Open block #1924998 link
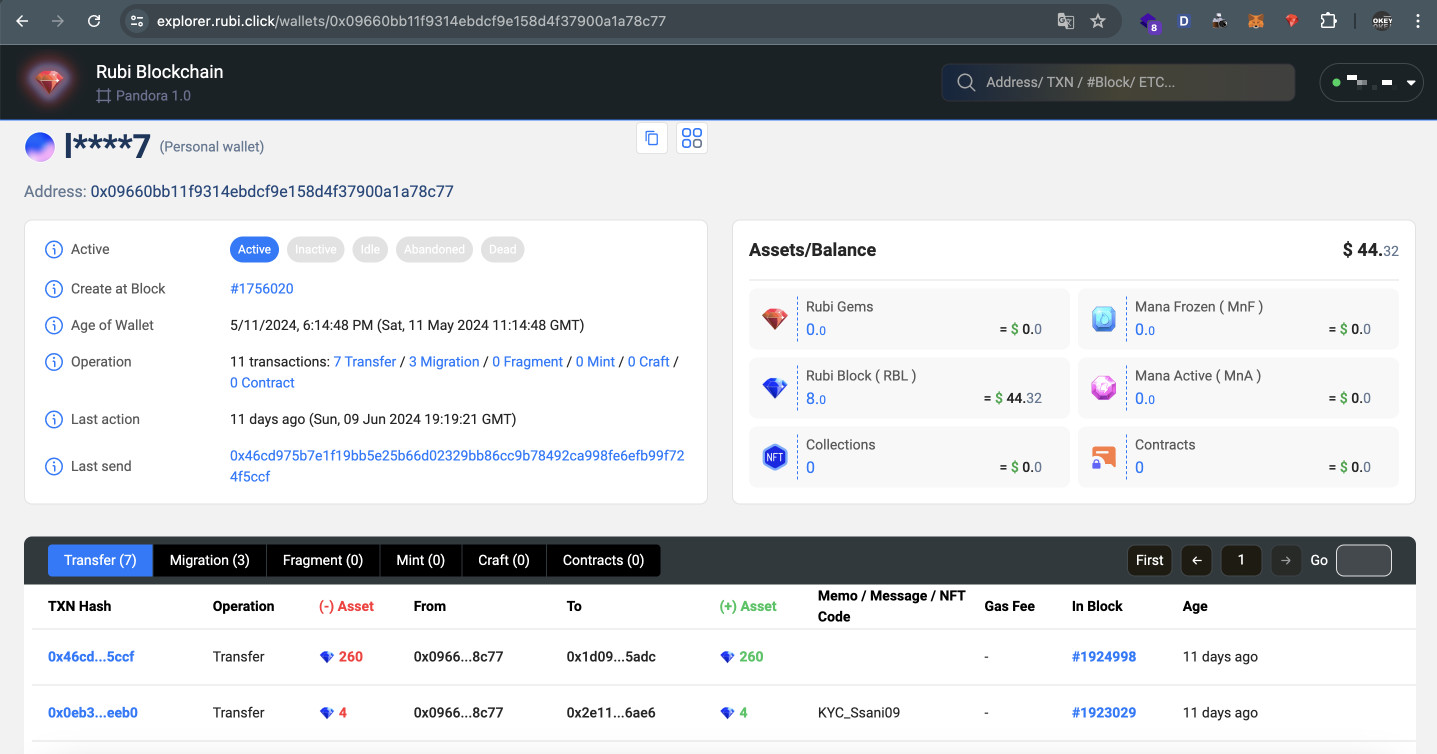Image resolution: width=1437 pixels, height=754 pixels. pyautogui.click(x=1104, y=657)
